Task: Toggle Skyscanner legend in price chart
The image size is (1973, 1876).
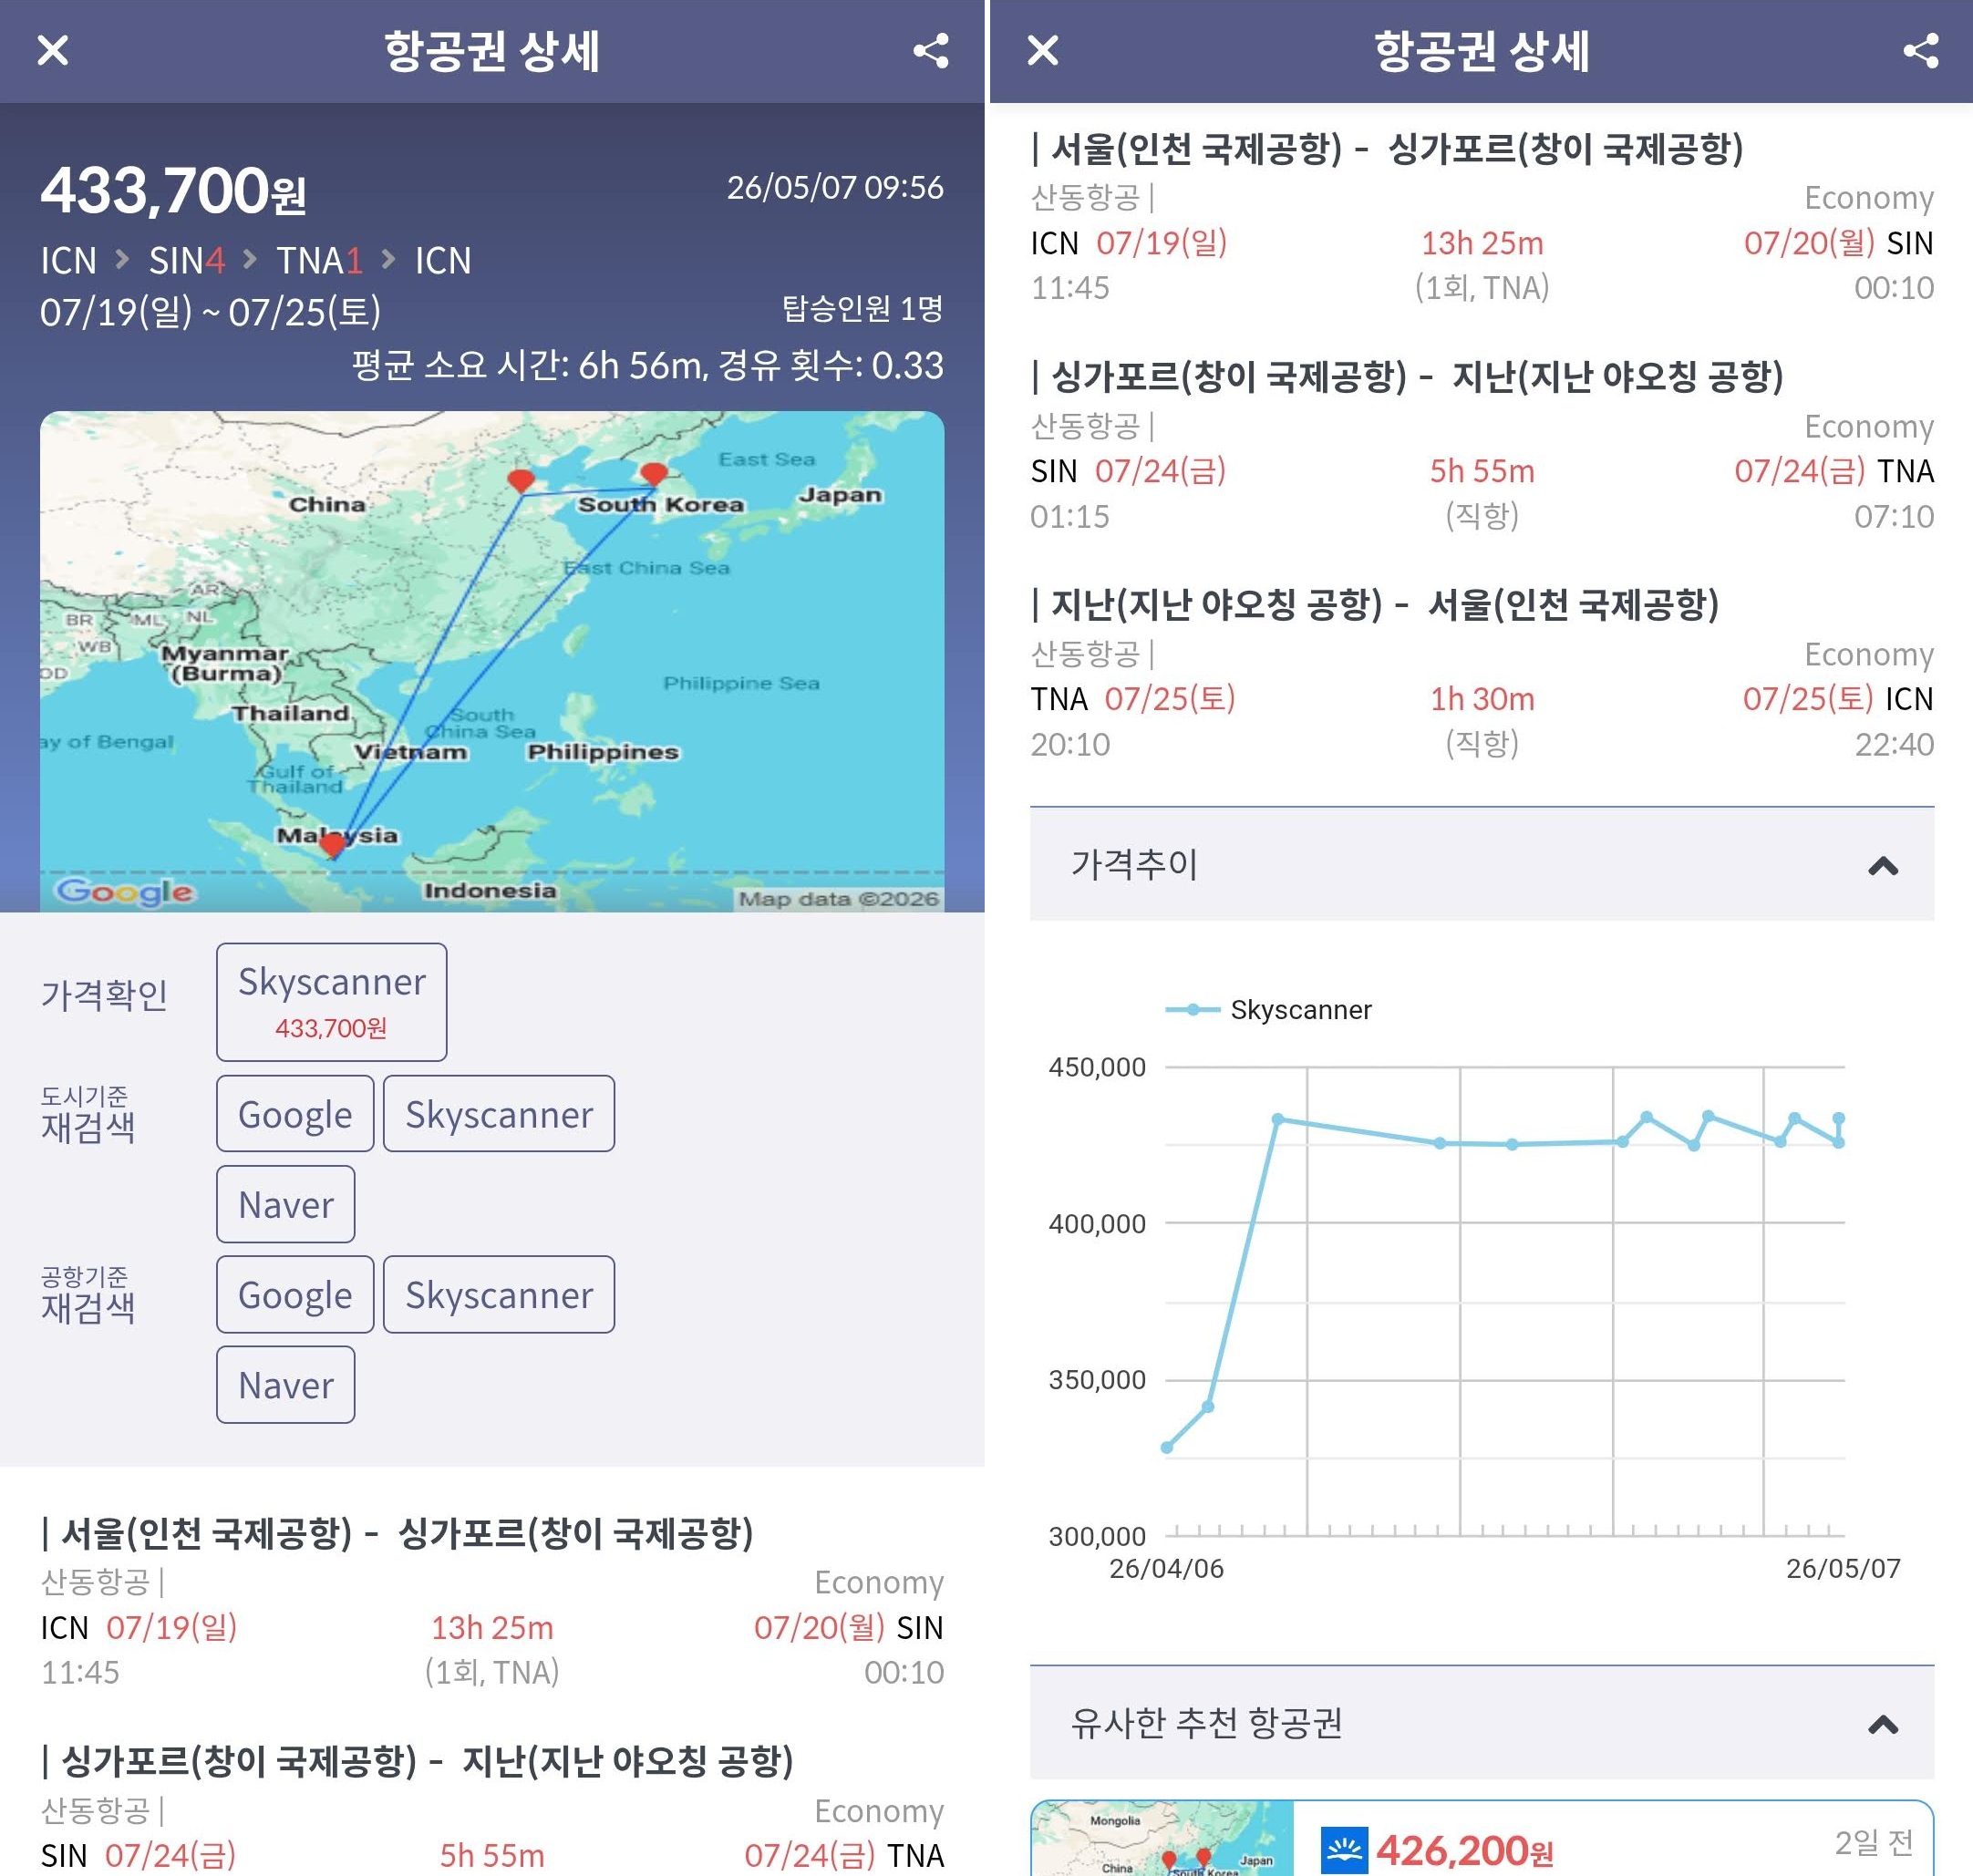Action: coord(1268,1010)
